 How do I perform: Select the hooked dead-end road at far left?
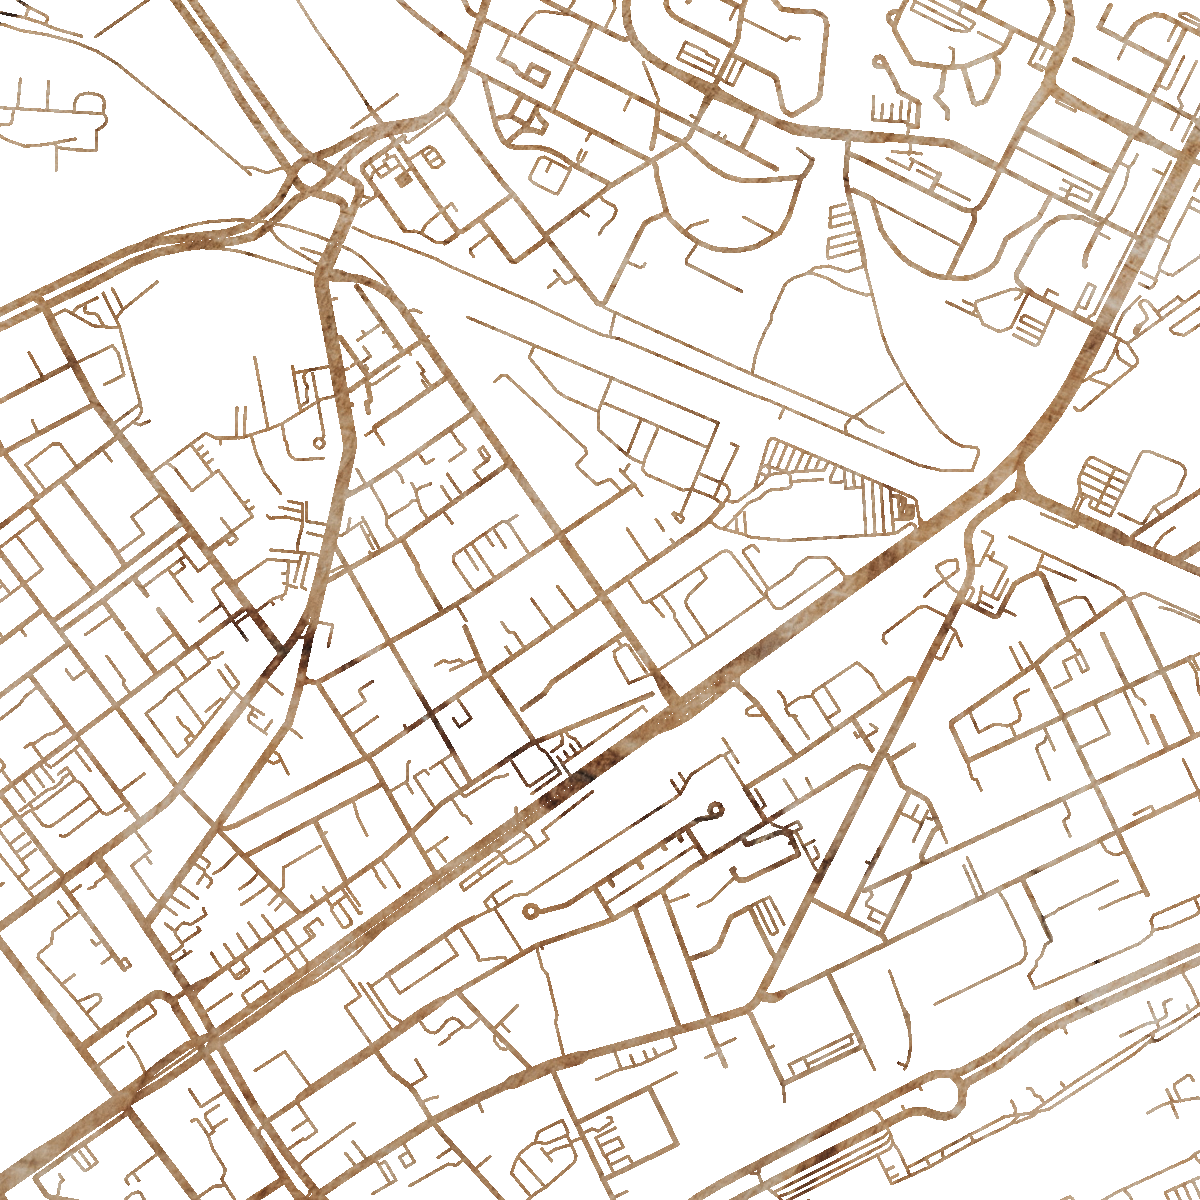90,105
